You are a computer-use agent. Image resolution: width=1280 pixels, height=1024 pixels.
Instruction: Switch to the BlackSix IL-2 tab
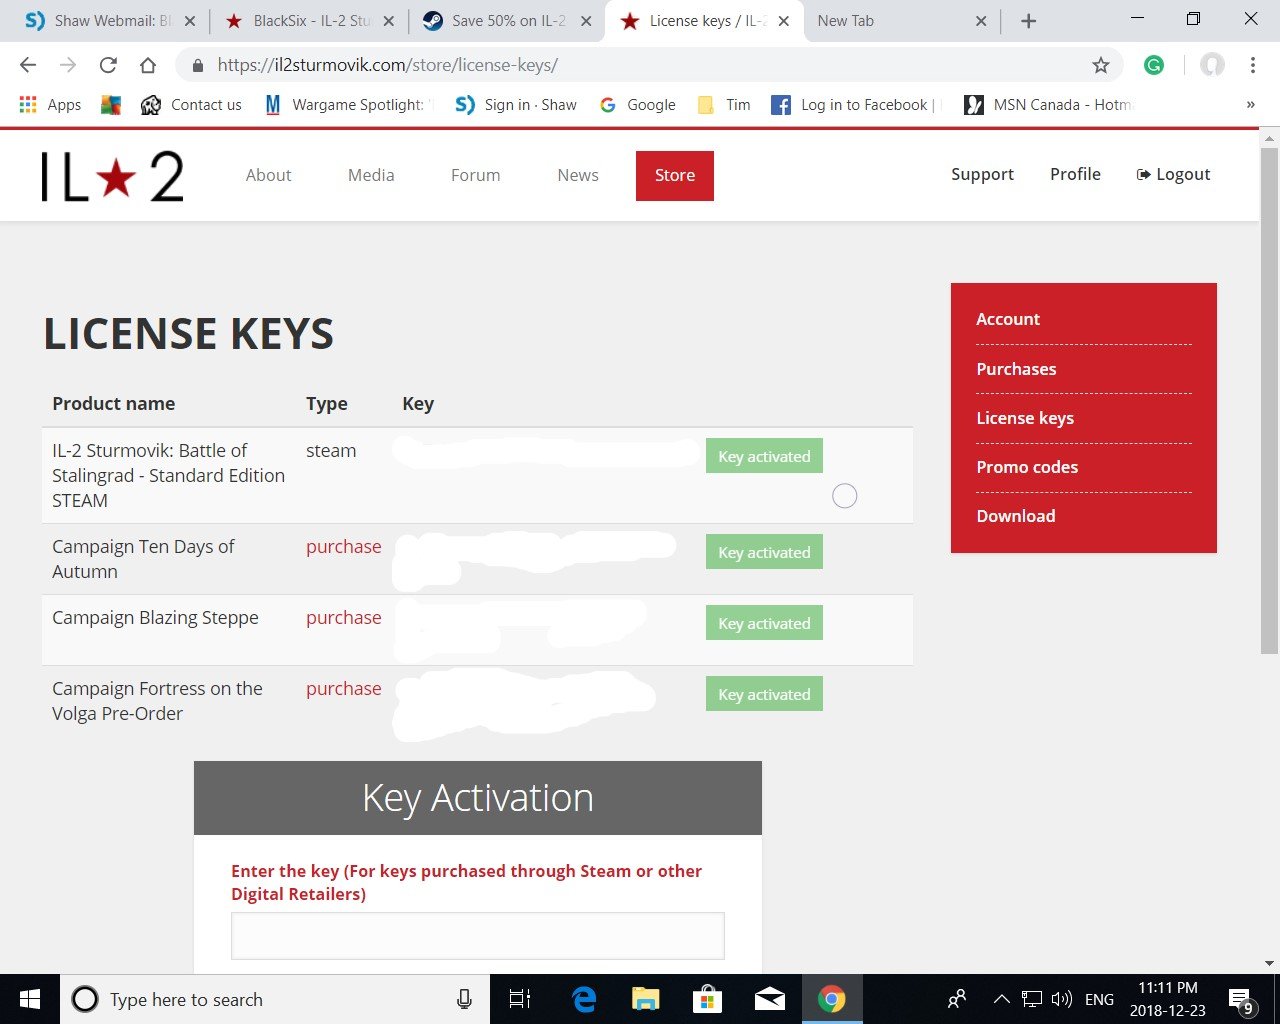click(x=307, y=21)
